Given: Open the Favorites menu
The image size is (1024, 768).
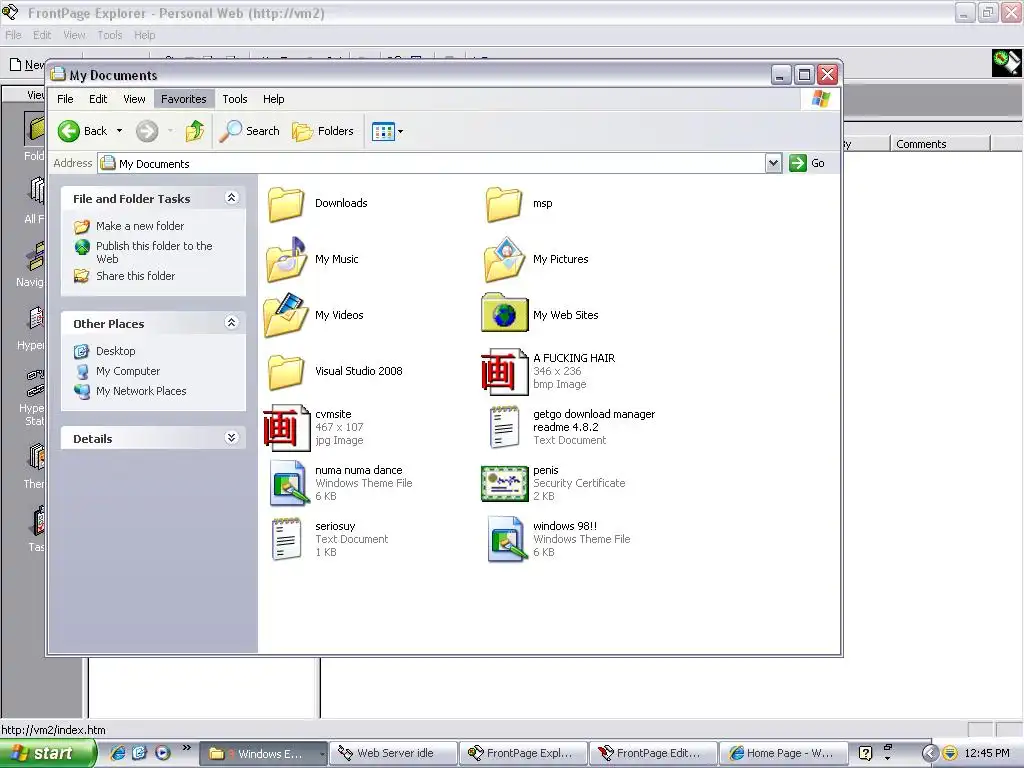Looking at the screenshot, I should (184, 99).
